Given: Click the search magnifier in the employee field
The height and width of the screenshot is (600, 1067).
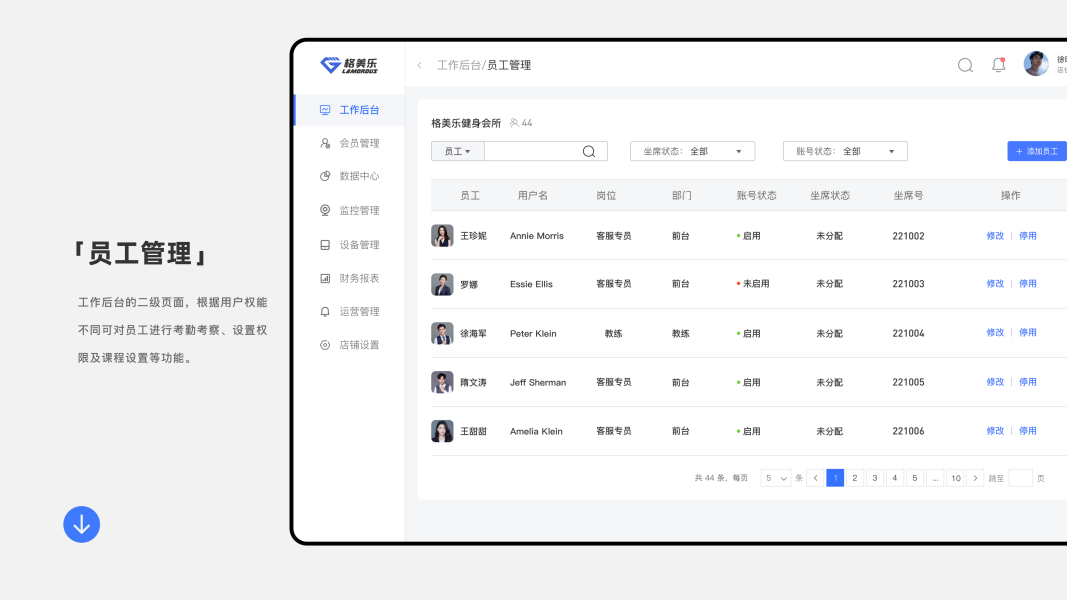Looking at the screenshot, I should pyautogui.click(x=589, y=152).
